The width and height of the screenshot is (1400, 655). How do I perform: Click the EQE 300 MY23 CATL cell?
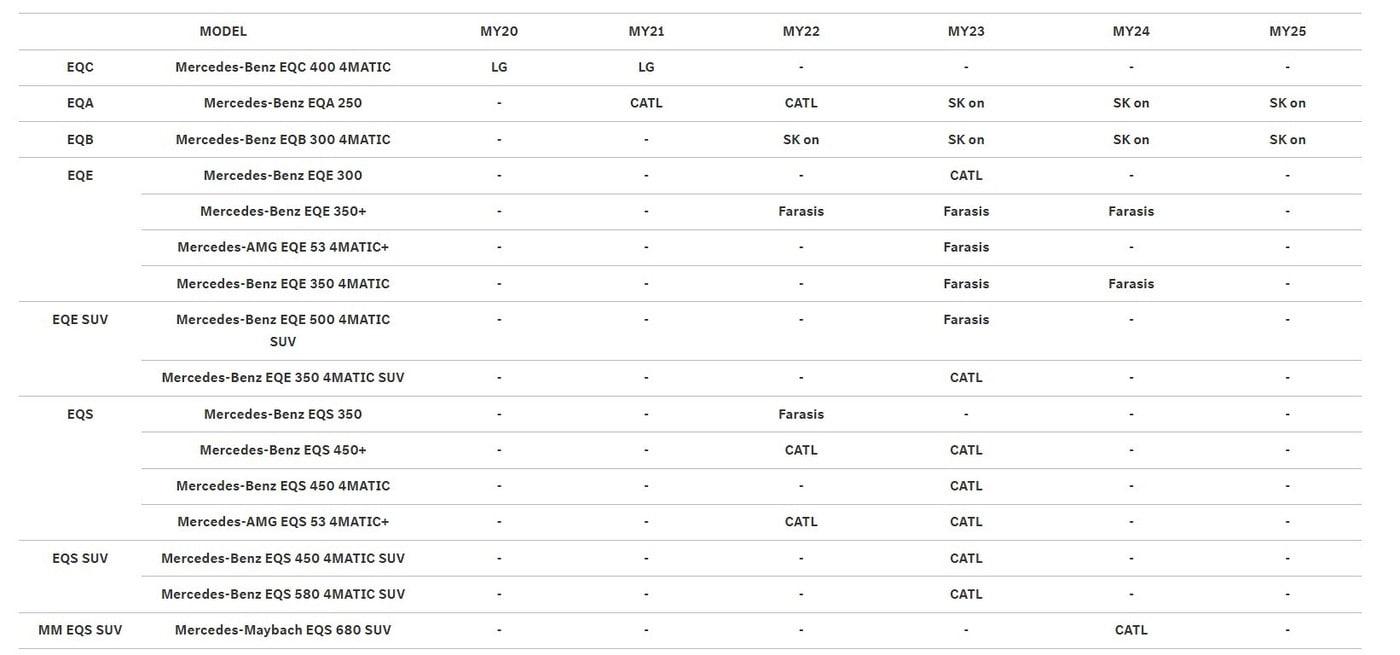pyautogui.click(x=966, y=175)
